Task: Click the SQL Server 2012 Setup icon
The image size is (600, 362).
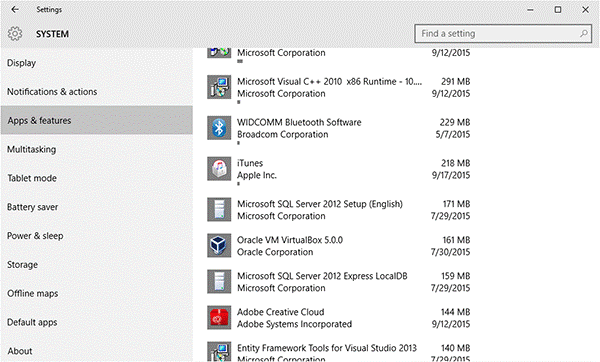Action: coord(219,209)
